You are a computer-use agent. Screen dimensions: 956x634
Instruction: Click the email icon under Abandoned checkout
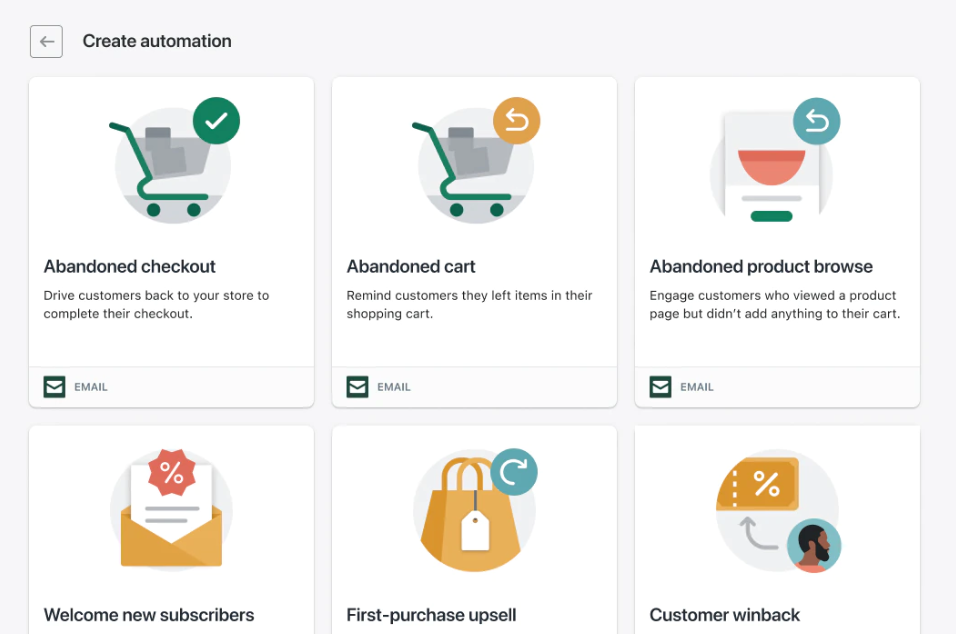[x=54, y=387]
